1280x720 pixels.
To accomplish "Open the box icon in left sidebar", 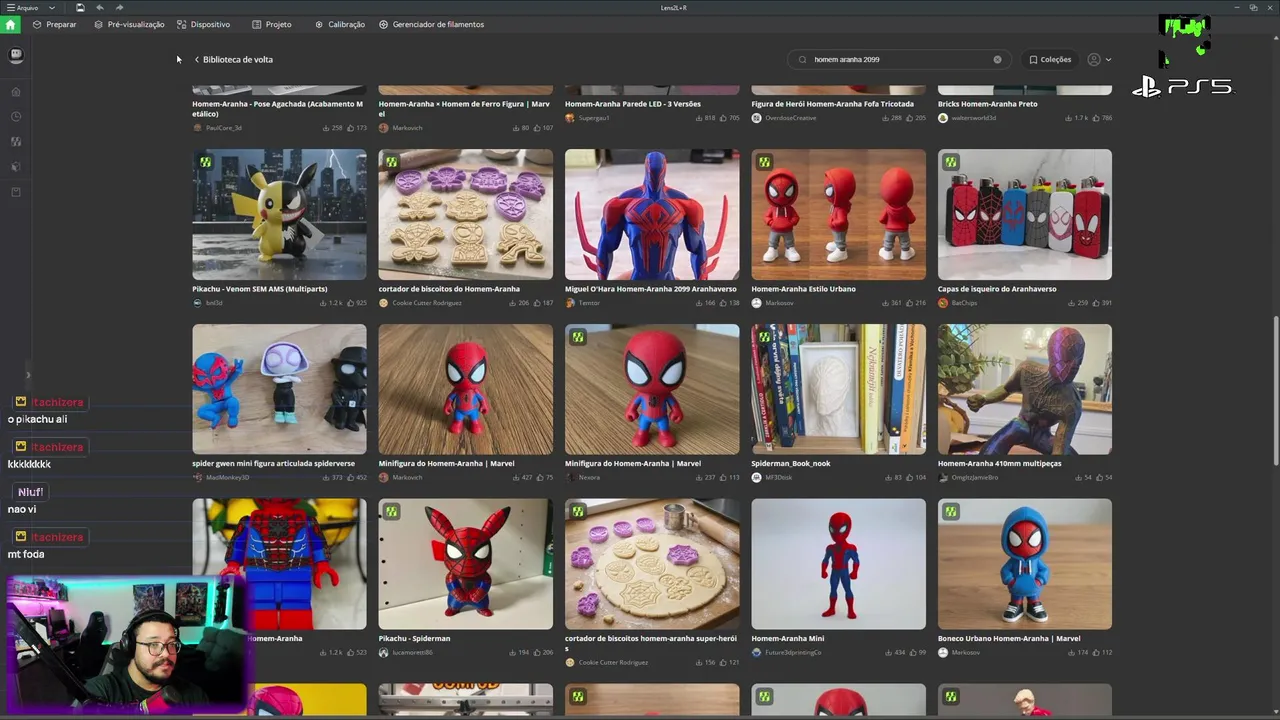I will pos(16,192).
